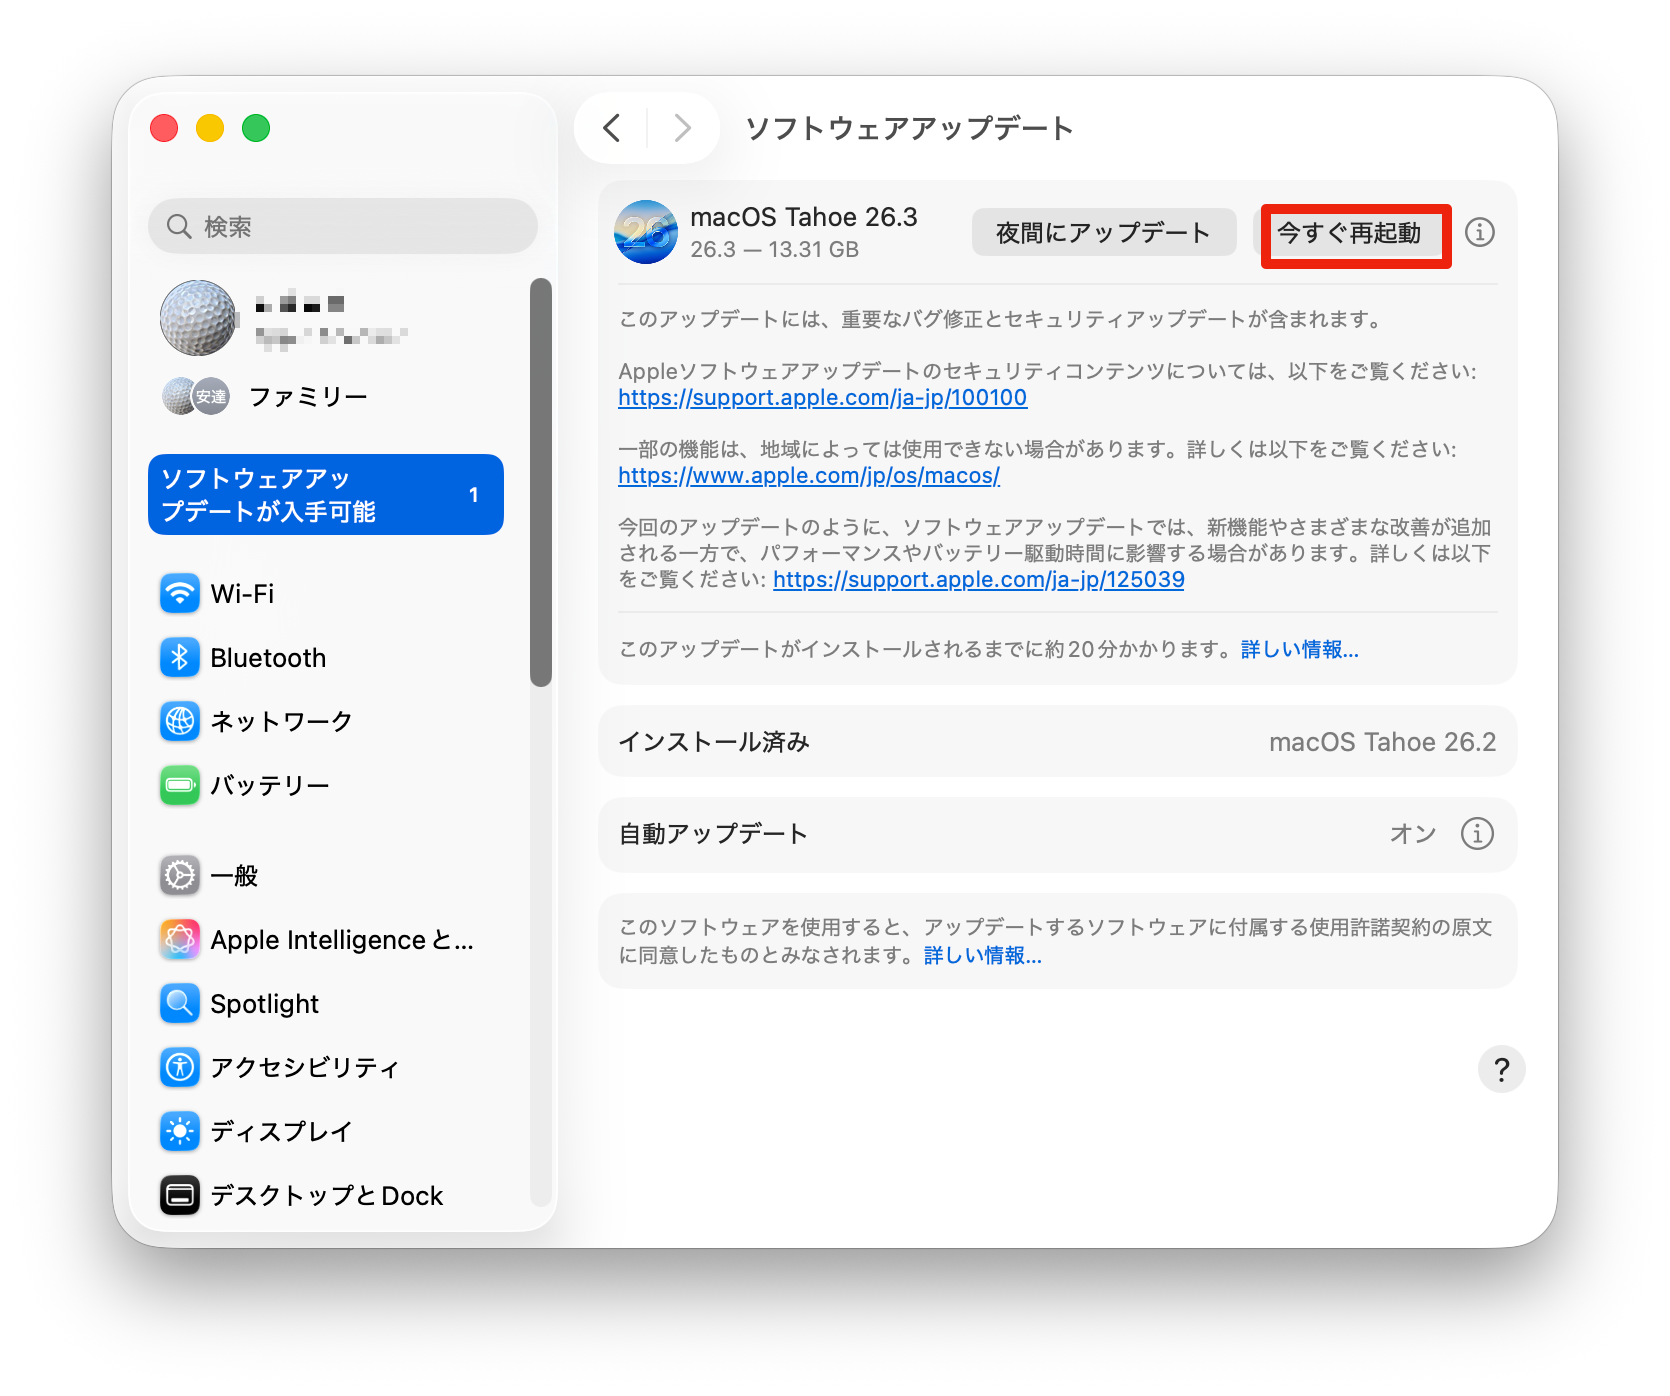
Task: Click the back navigation chevron
Action: (612, 128)
